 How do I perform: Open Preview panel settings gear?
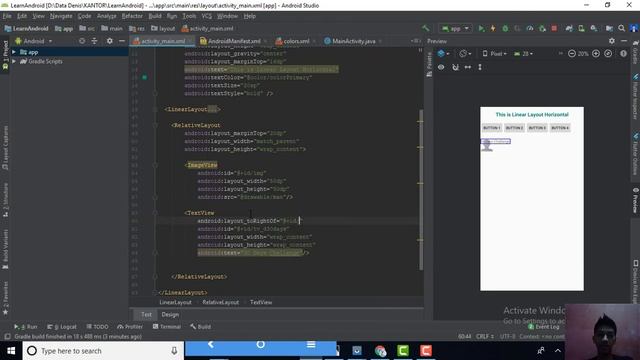611,41
